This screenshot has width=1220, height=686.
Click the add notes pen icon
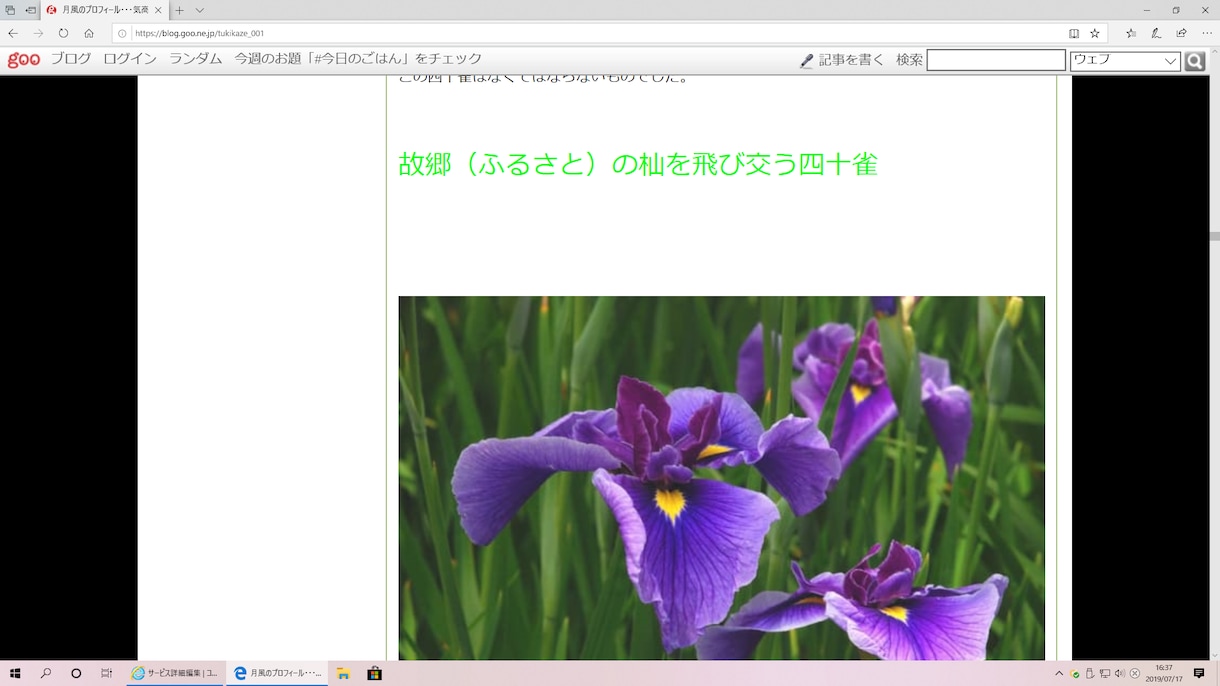tap(1157, 33)
